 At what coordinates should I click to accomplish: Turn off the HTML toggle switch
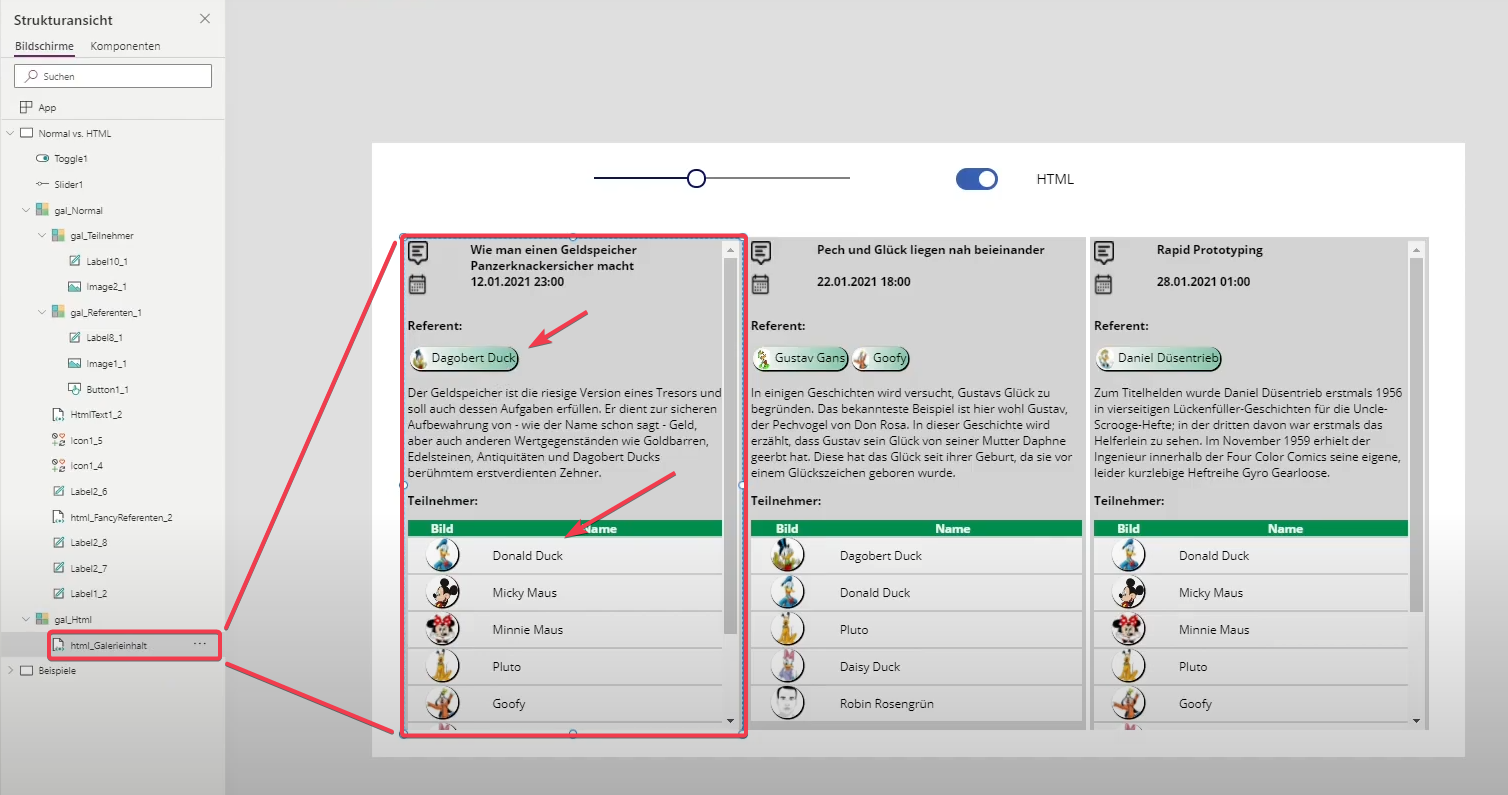point(977,179)
